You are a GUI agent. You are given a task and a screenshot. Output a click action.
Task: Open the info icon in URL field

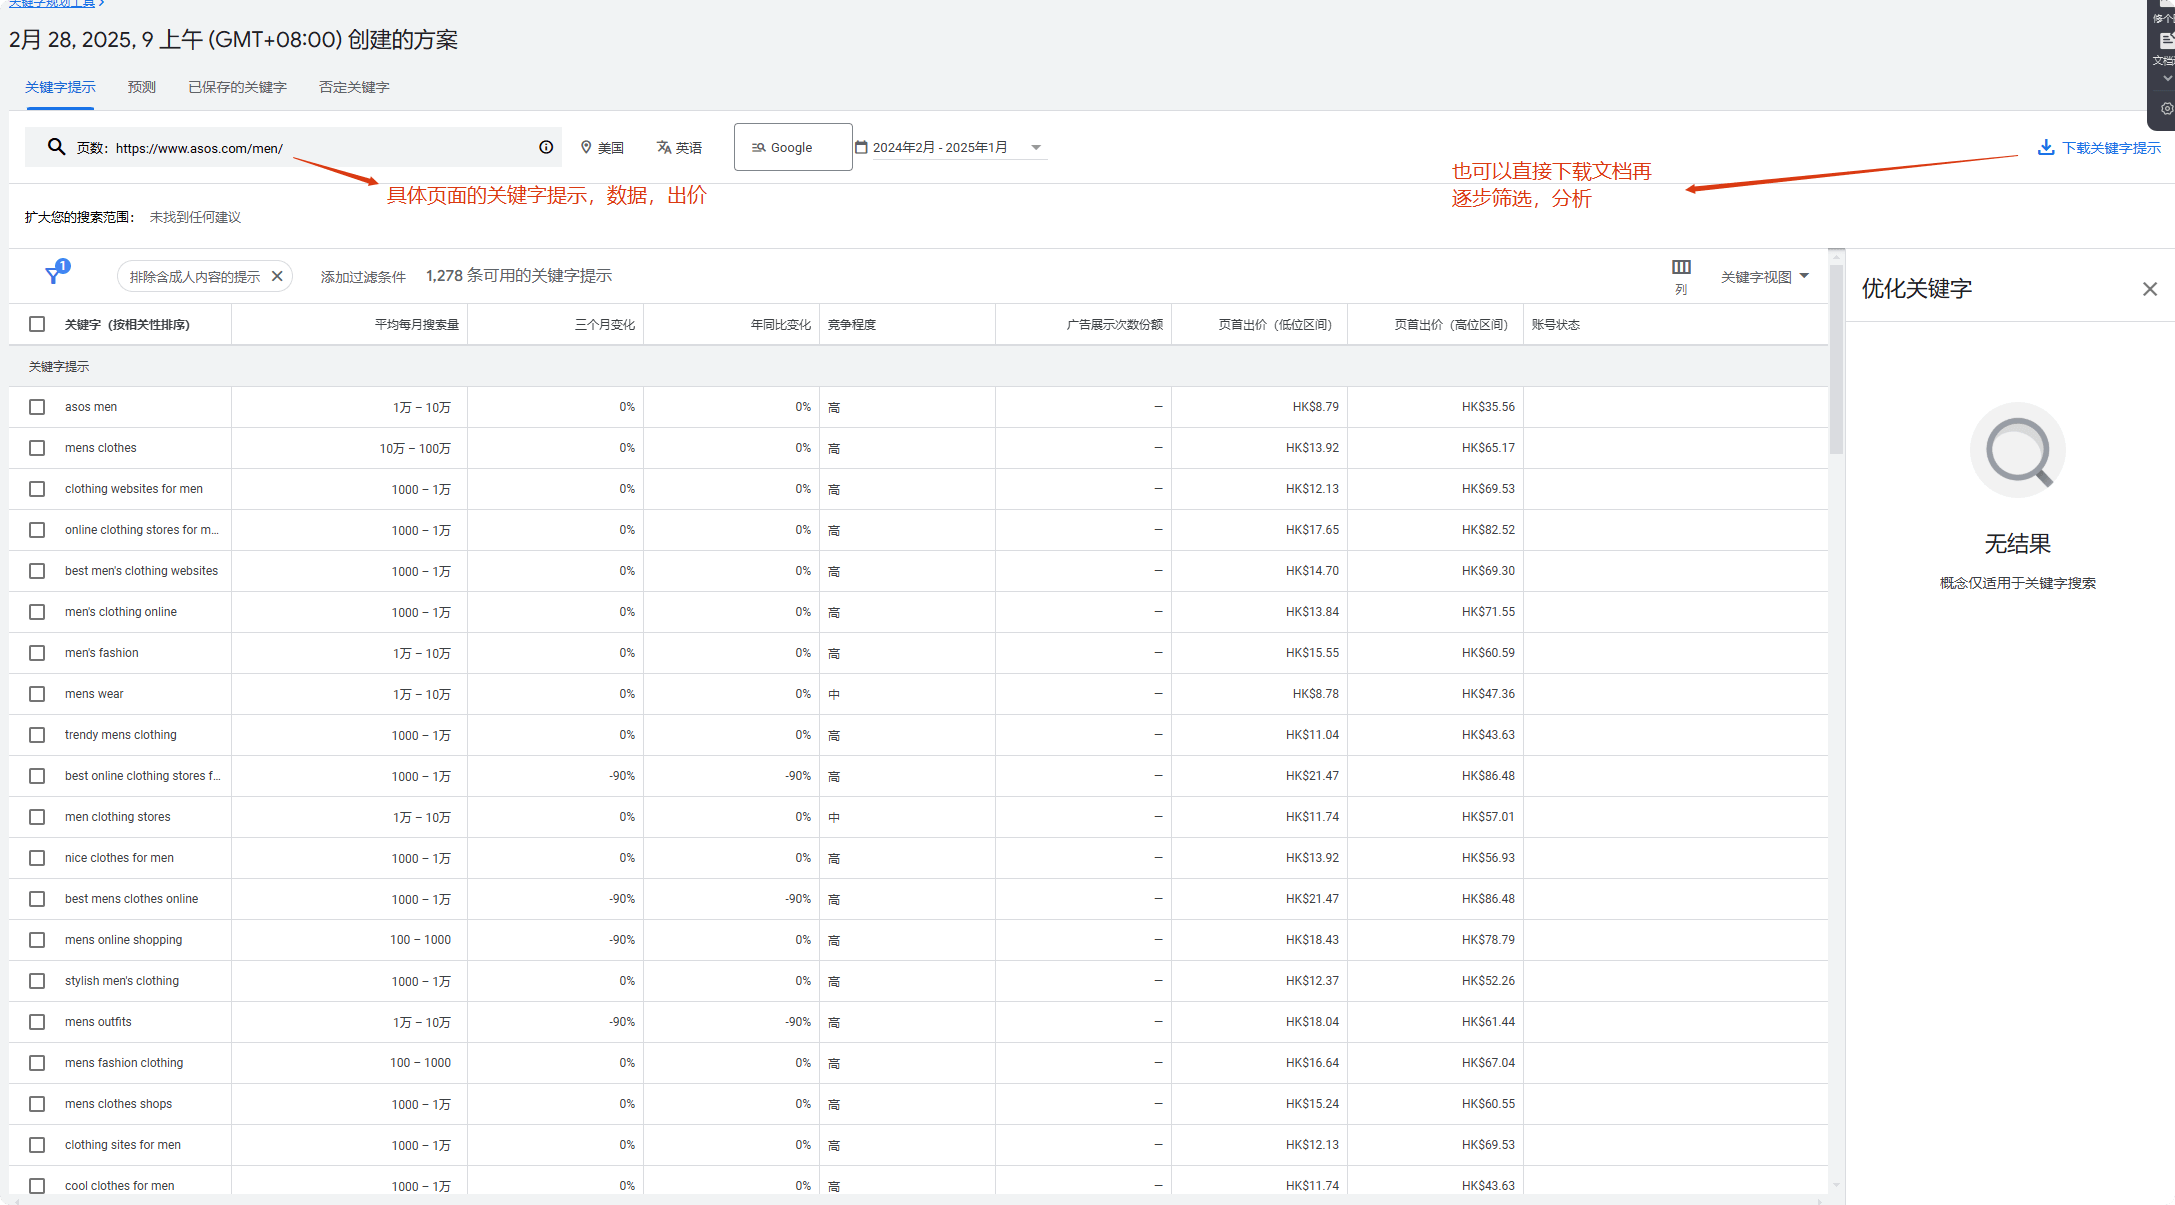[x=546, y=147]
